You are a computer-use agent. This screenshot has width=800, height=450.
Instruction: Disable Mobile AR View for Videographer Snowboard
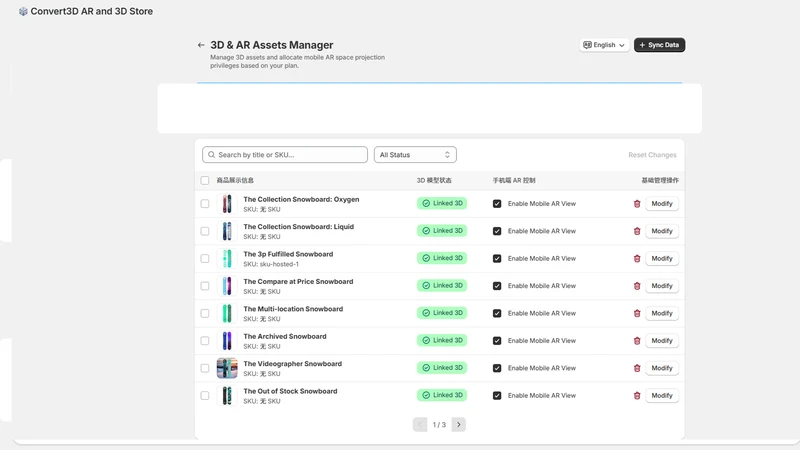(497, 368)
